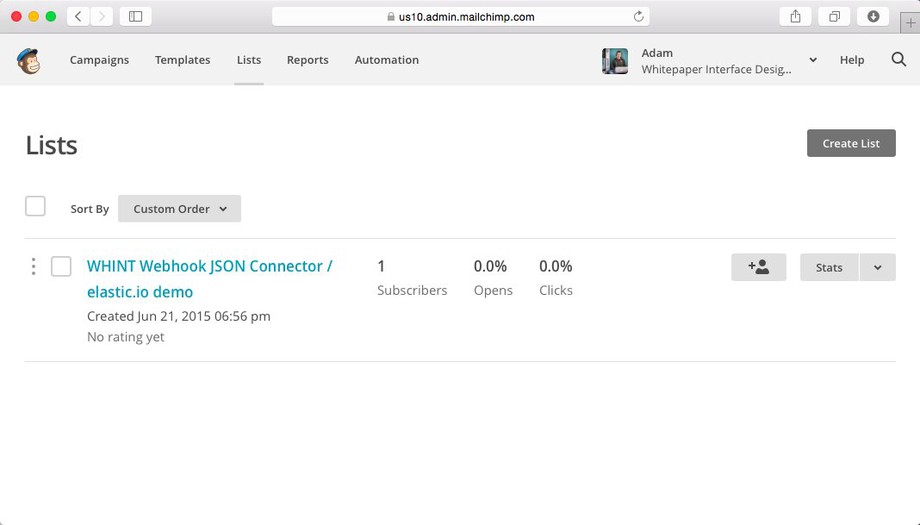This screenshot has width=920, height=525.
Task: Click the Adam Whitepaper Interface account name
Action: (x=716, y=61)
